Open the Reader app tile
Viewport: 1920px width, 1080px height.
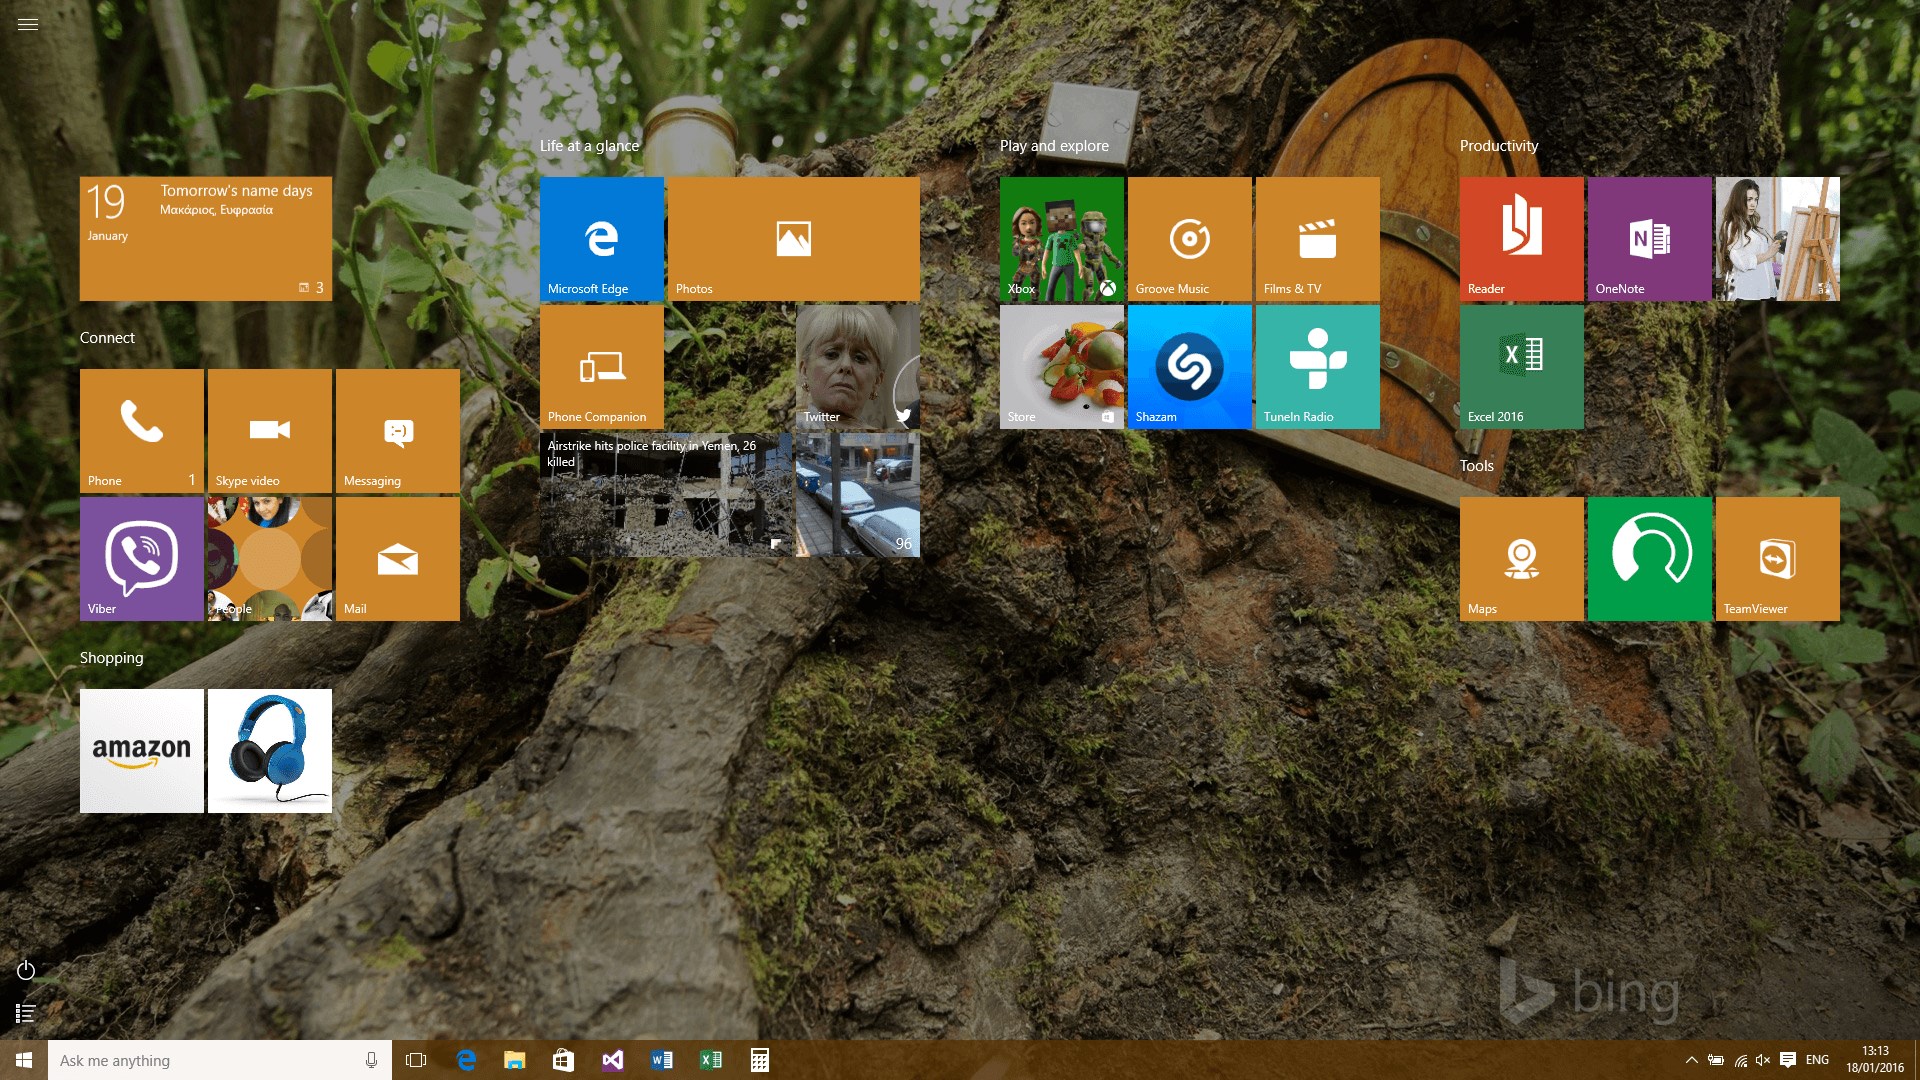pyautogui.click(x=1521, y=239)
